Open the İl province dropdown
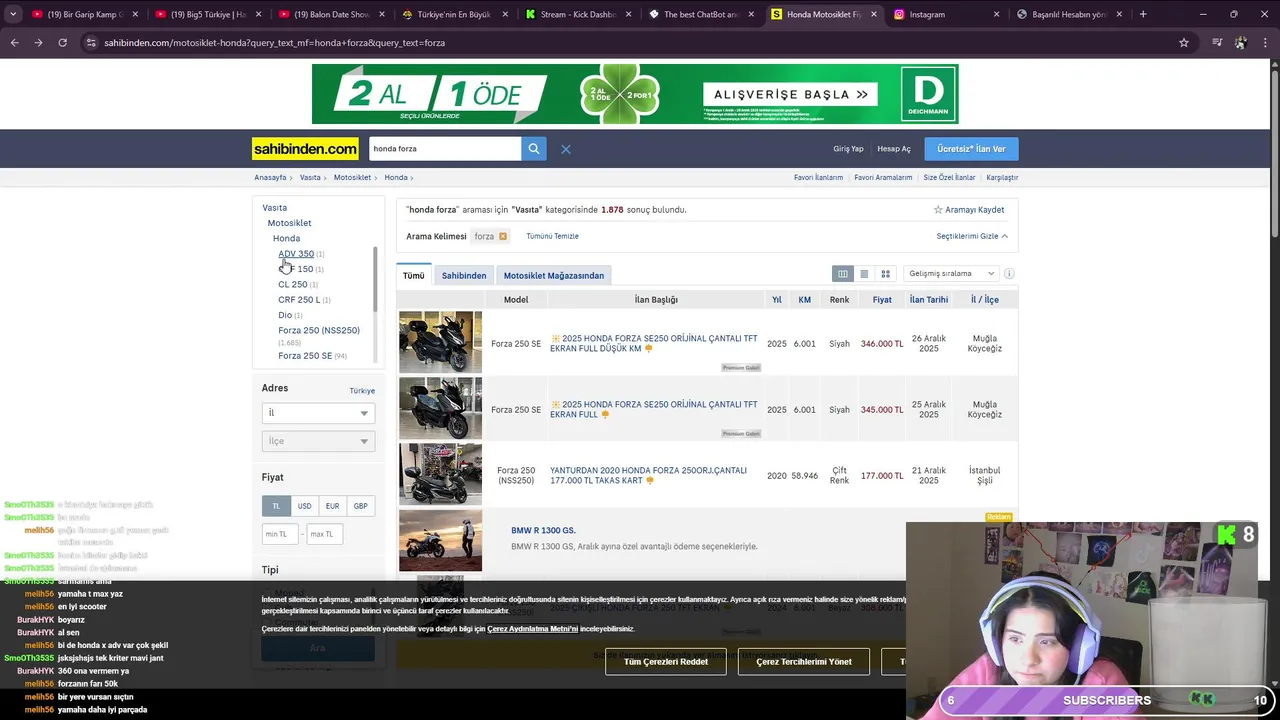The width and height of the screenshot is (1280, 720). pos(318,413)
